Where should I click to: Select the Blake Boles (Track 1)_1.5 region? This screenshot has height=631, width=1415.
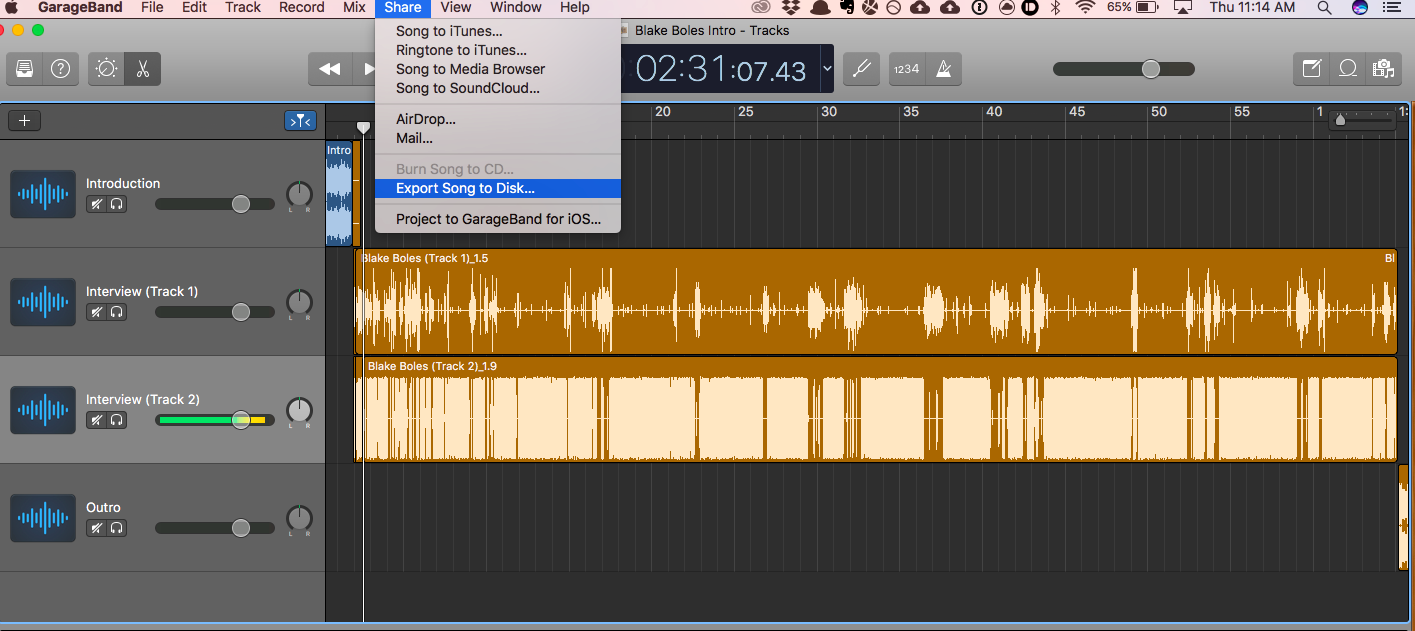(x=875, y=302)
